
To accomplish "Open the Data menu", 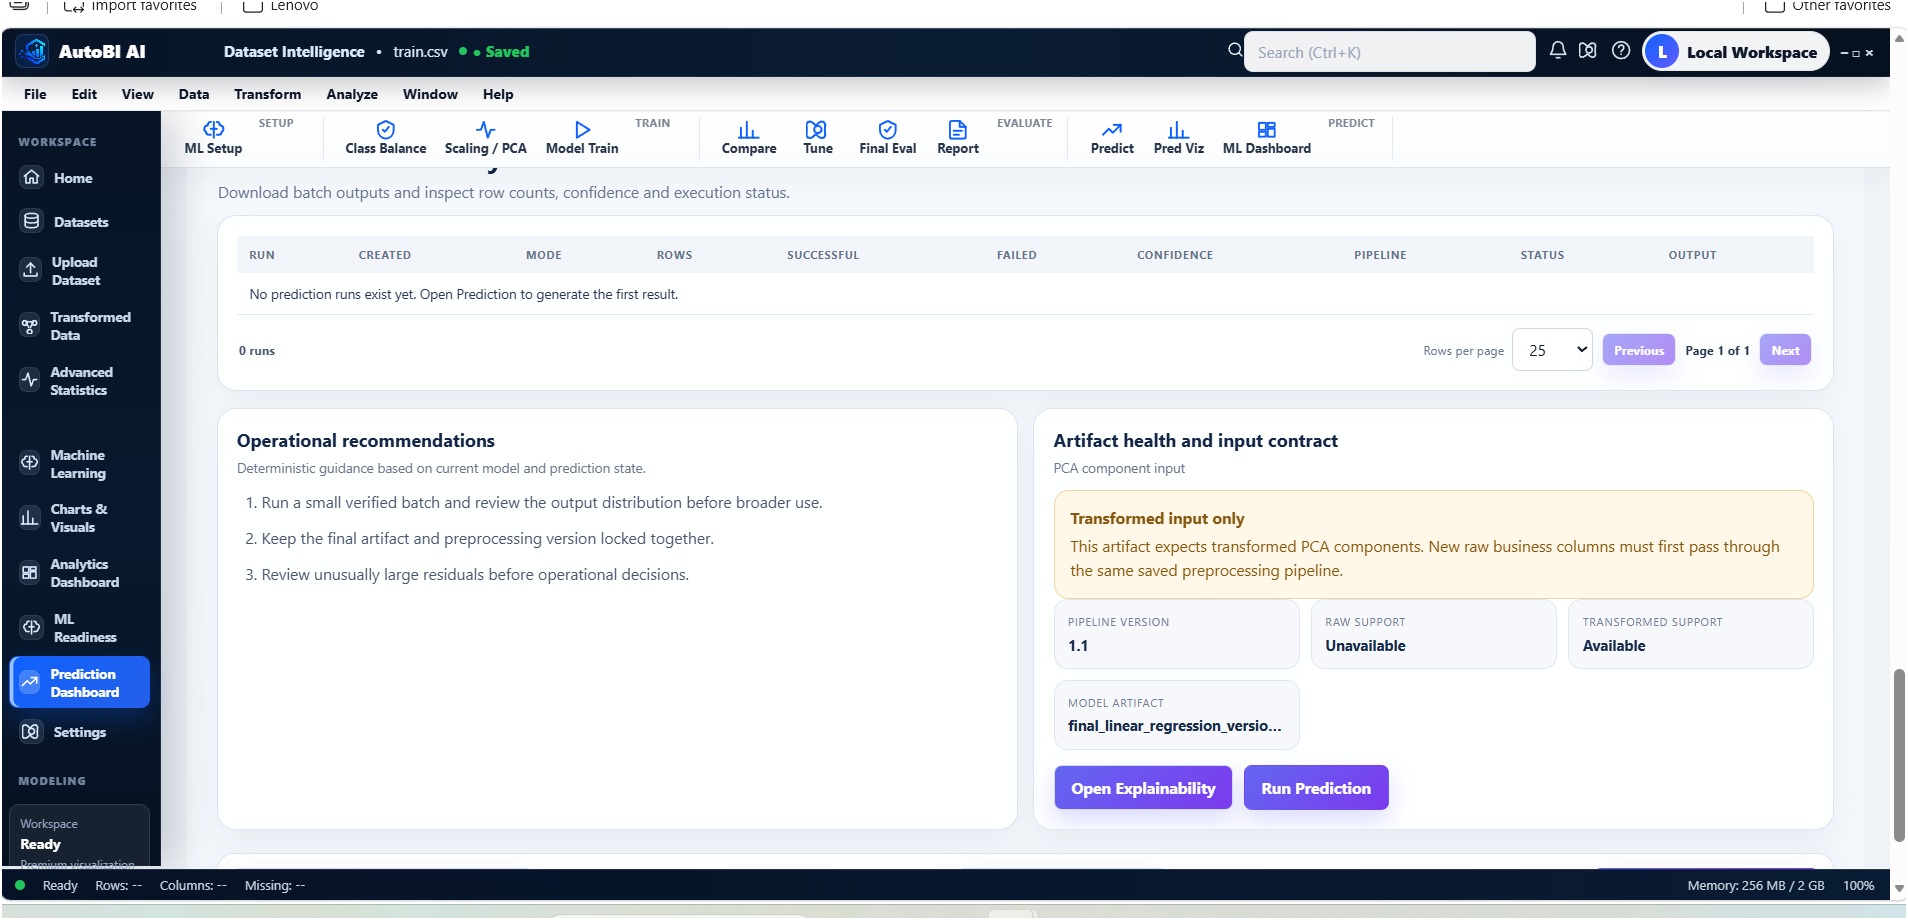I will click(194, 94).
